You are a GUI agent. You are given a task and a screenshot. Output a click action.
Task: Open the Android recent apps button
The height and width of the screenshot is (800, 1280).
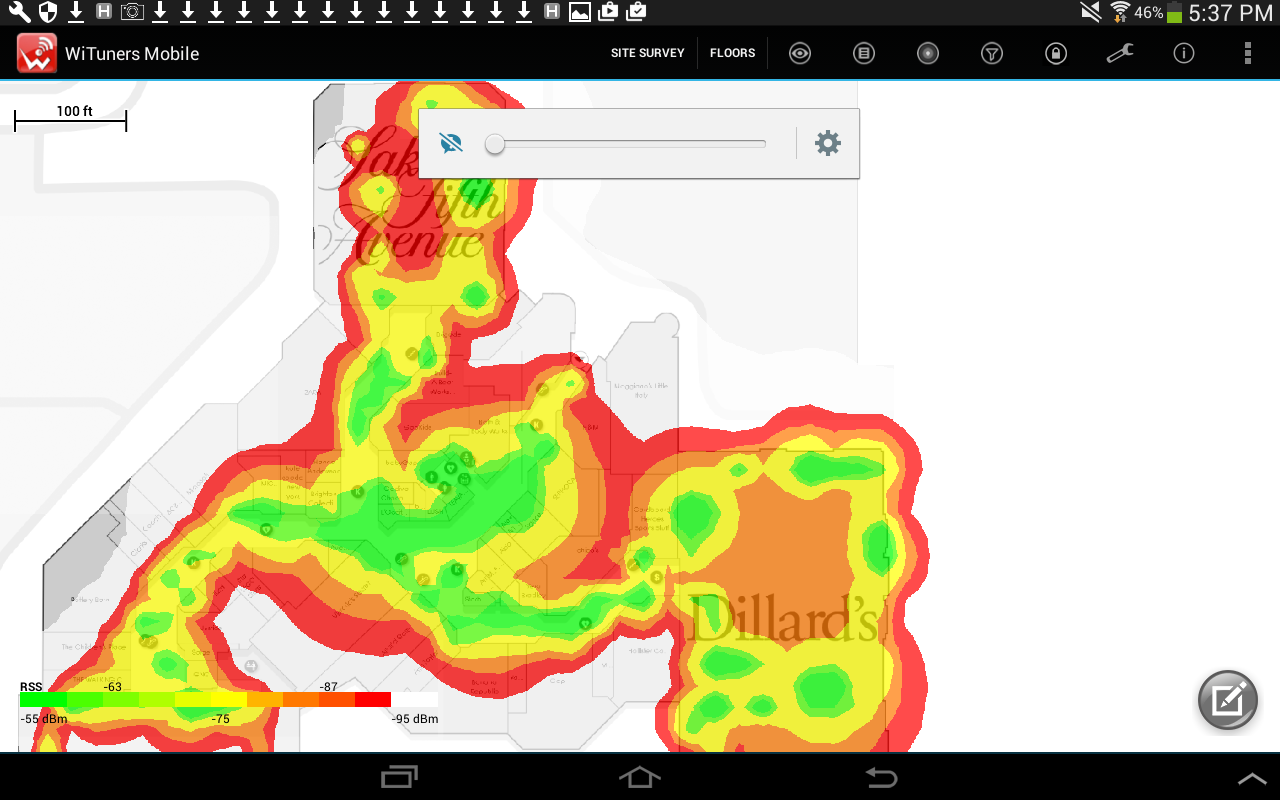(400, 777)
